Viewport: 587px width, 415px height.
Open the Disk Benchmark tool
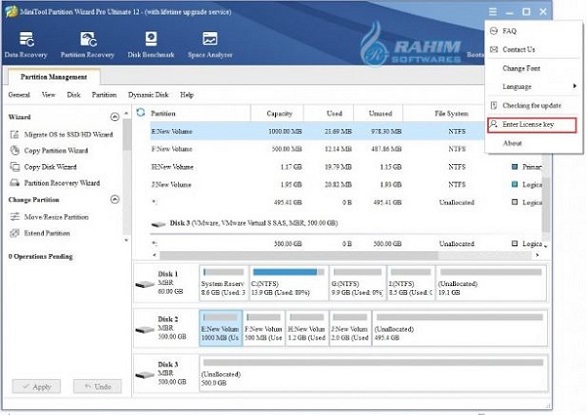(x=151, y=45)
